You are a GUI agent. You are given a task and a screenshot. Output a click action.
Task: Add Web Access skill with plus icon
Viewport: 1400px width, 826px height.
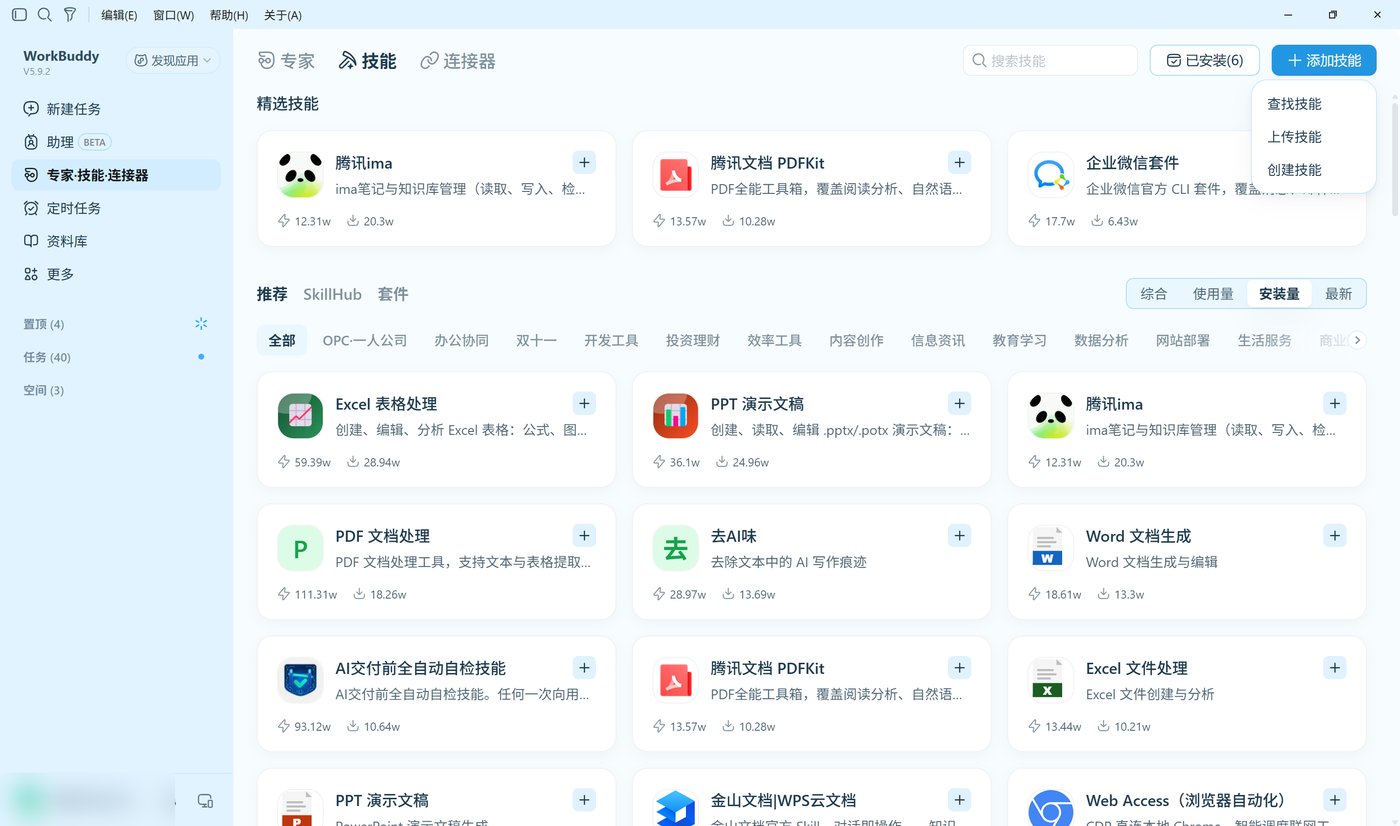[1335, 799]
